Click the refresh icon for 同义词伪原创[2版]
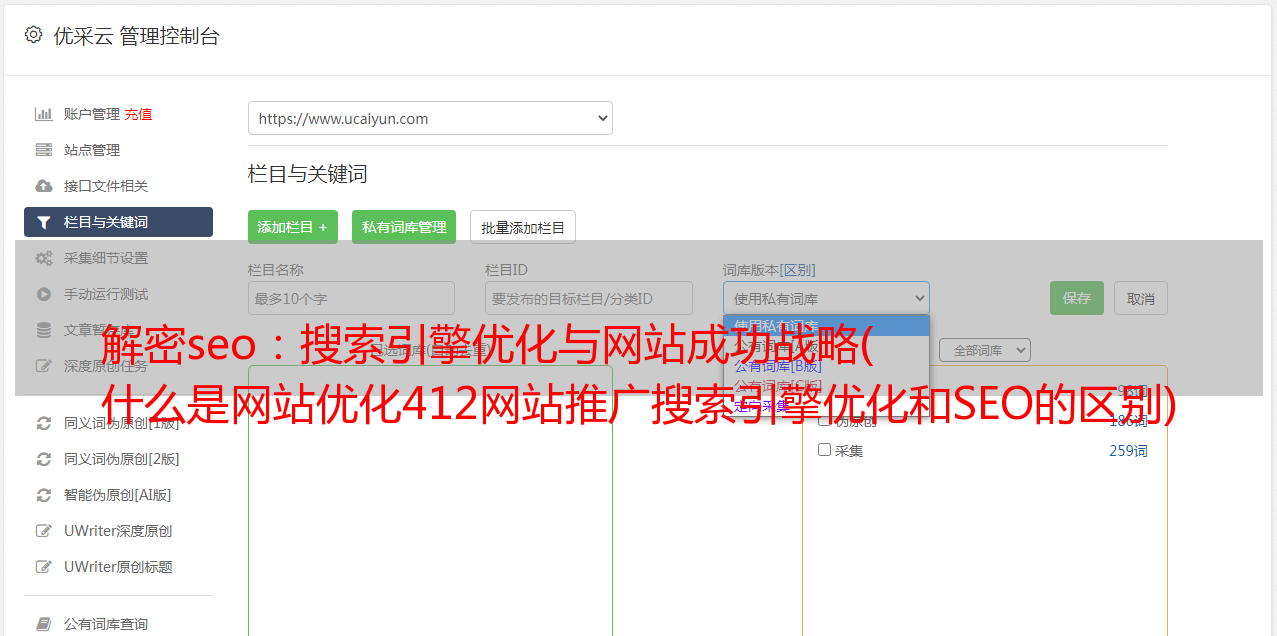The image size is (1277, 636). (x=44, y=459)
